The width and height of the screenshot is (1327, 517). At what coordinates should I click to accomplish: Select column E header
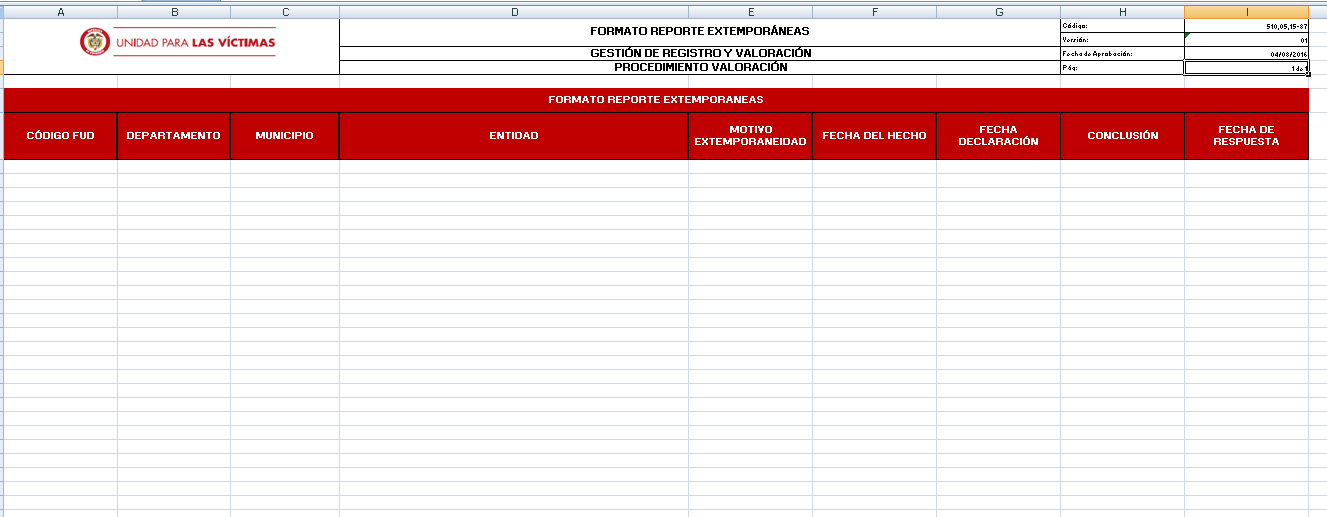tap(750, 12)
